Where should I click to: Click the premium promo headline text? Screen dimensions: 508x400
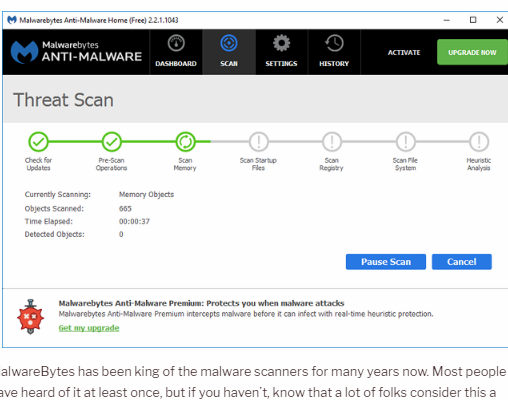(x=201, y=303)
